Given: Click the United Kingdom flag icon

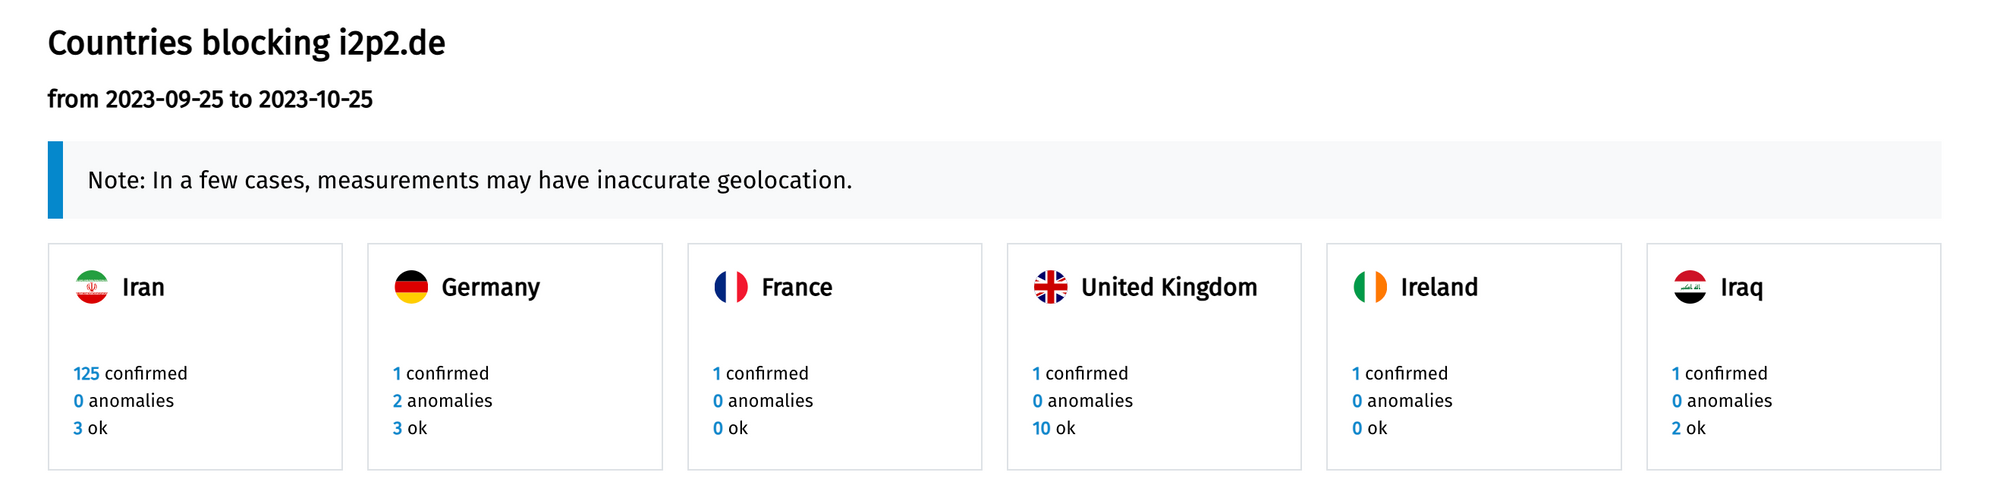Looking at the screenshot, I should coord(1050,287).
